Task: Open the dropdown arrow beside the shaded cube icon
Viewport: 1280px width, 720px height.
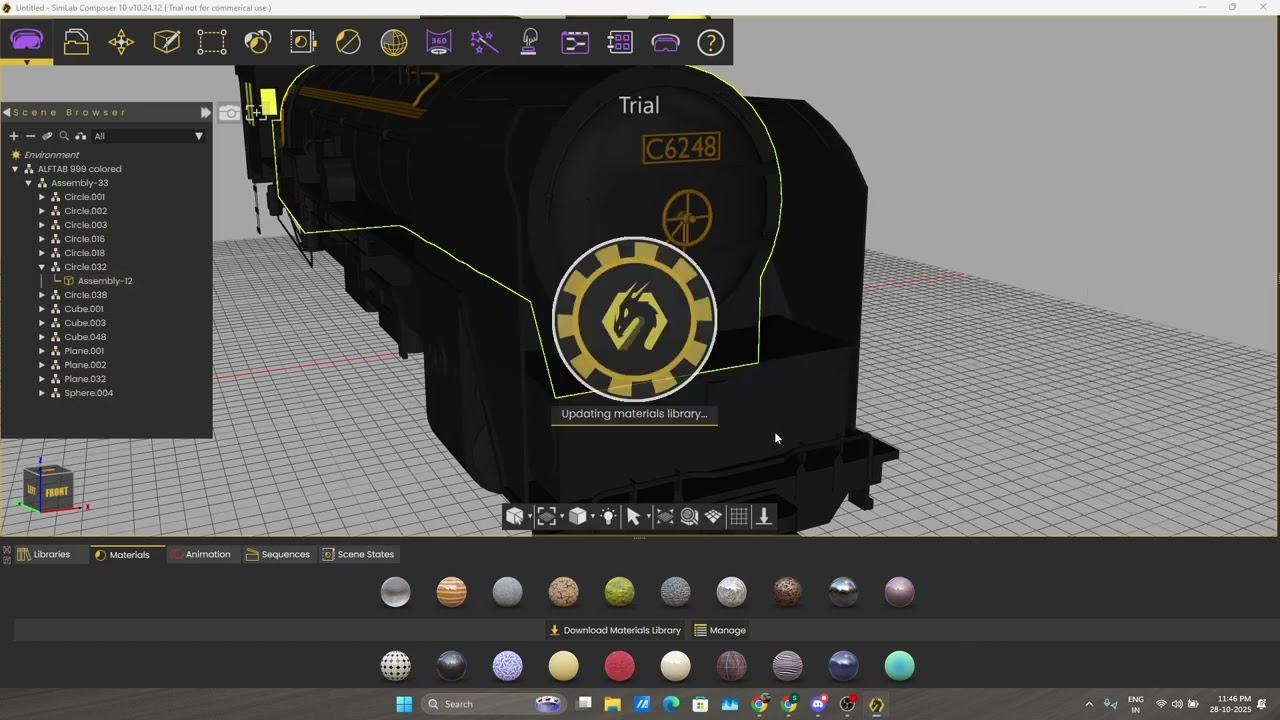Action: click(x=592, y=517)
